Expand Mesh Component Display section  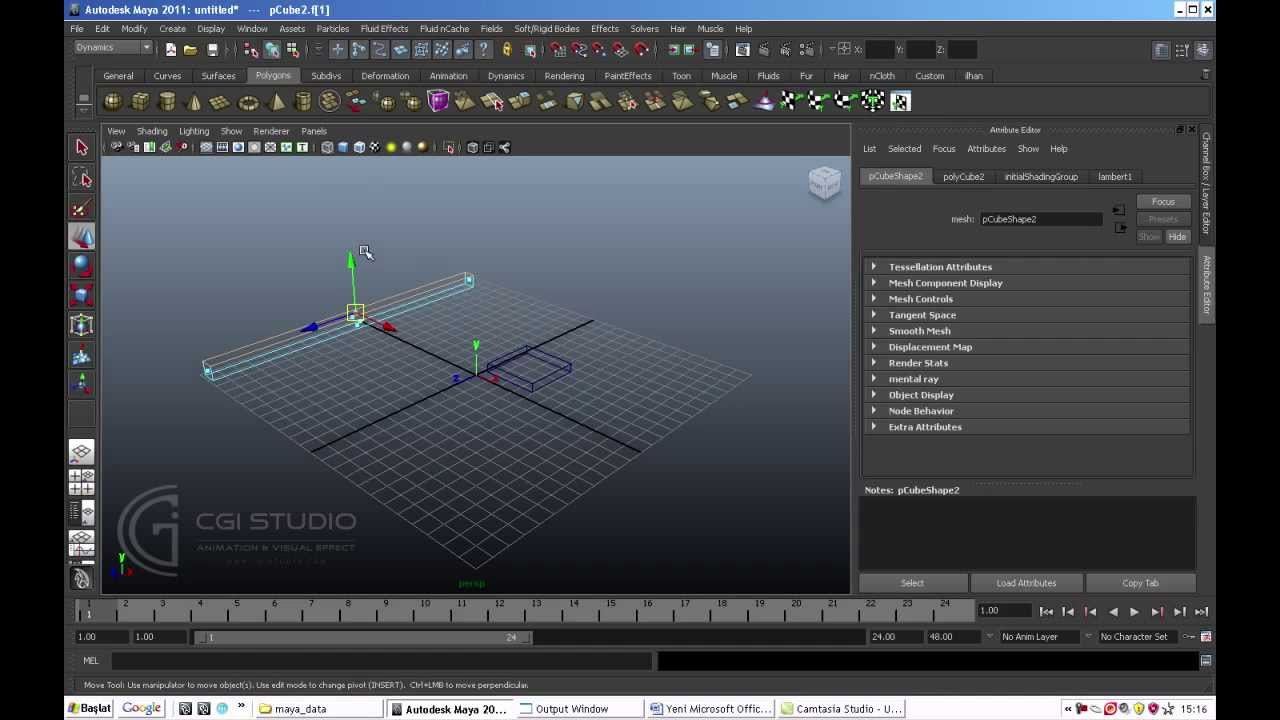[1027, 283]
